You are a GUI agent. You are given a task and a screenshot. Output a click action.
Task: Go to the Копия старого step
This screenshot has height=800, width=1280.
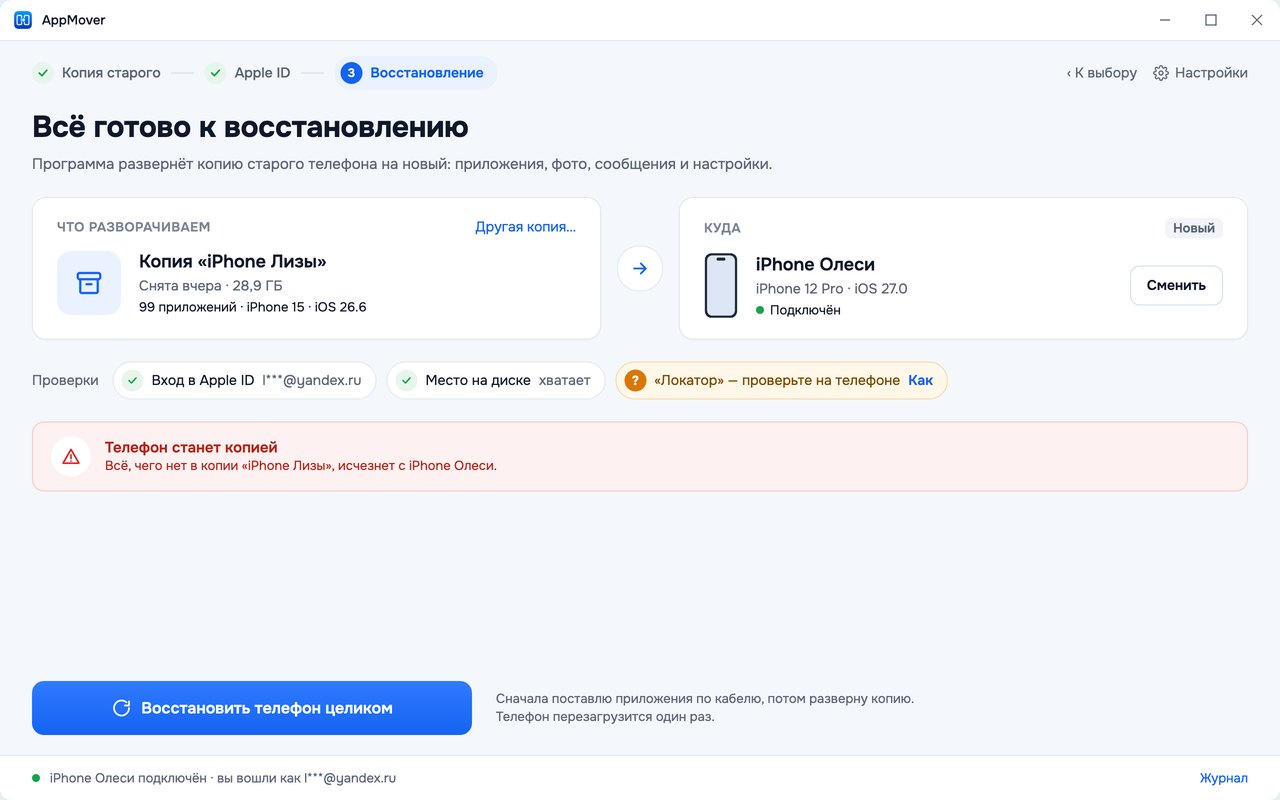pyautogui.click(x=98, y=73)
